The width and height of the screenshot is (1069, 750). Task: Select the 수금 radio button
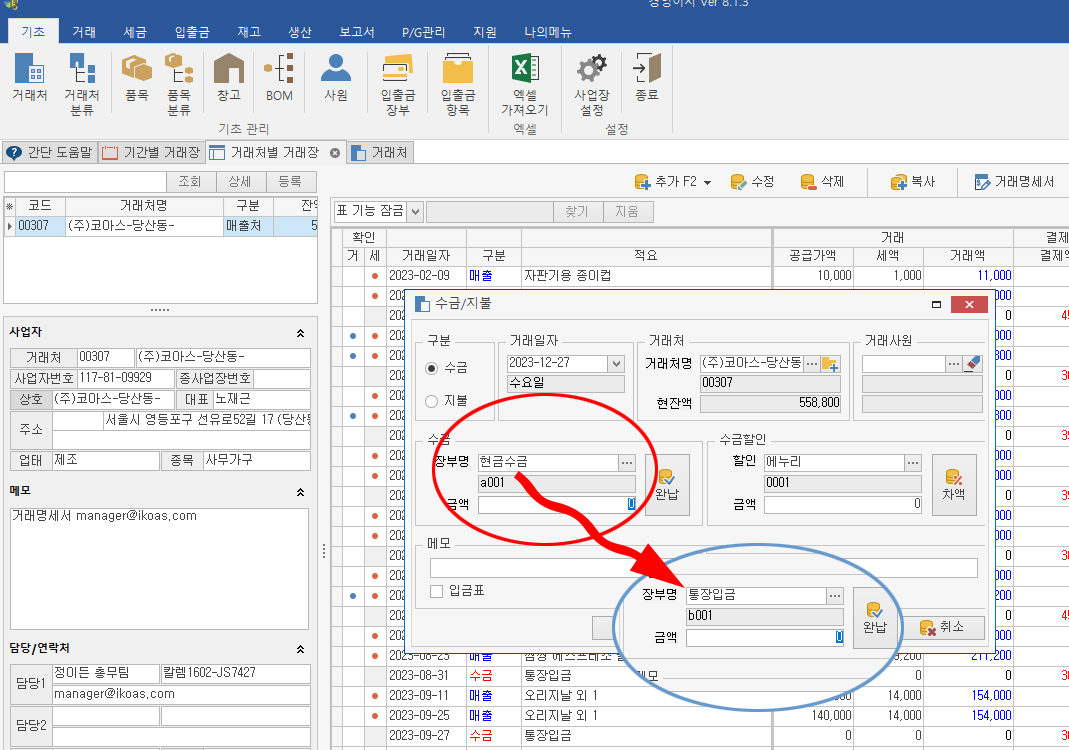[432, 368]
